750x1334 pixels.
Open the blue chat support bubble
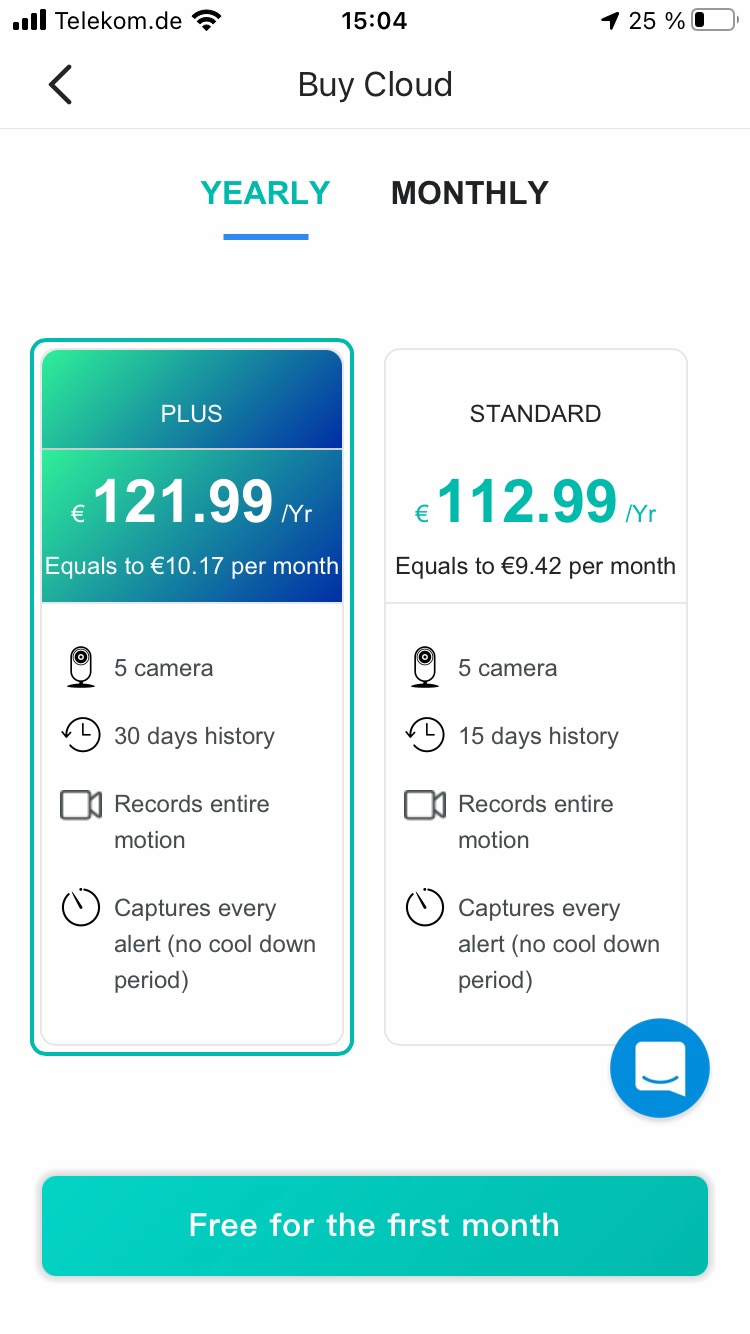(659, 1067)
